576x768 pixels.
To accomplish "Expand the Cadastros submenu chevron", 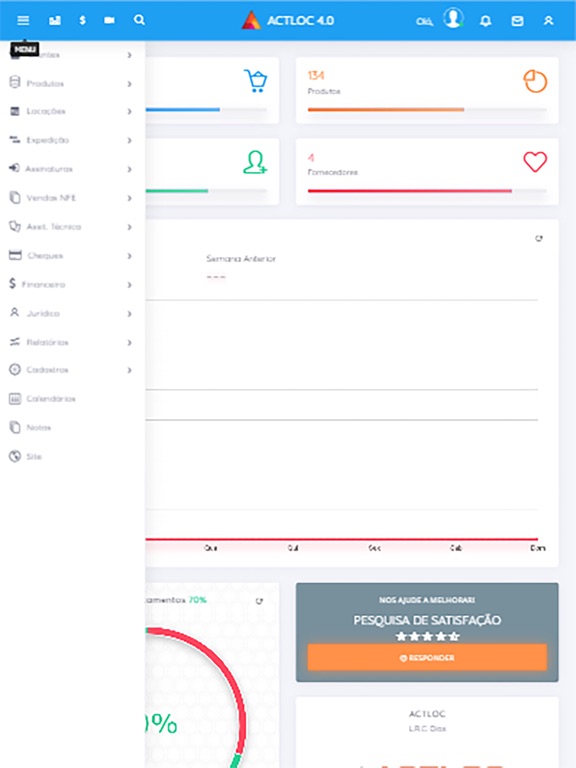I will (x=129, y=370).
